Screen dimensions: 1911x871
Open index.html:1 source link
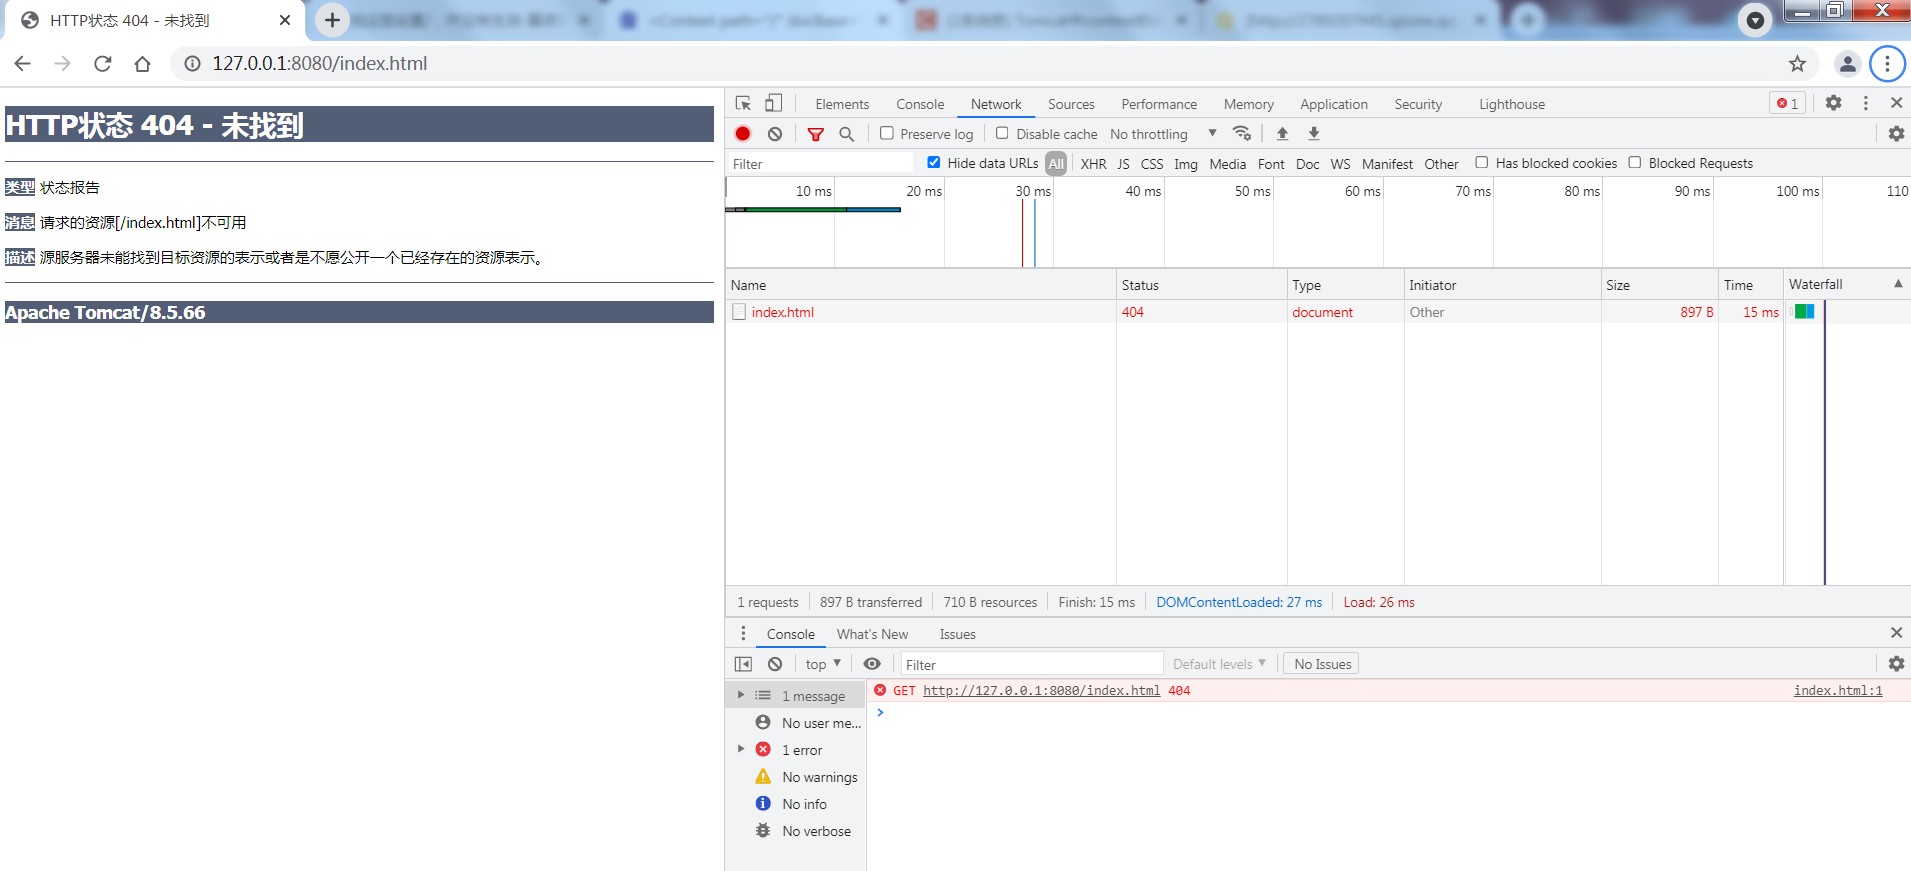point(1837,690)
